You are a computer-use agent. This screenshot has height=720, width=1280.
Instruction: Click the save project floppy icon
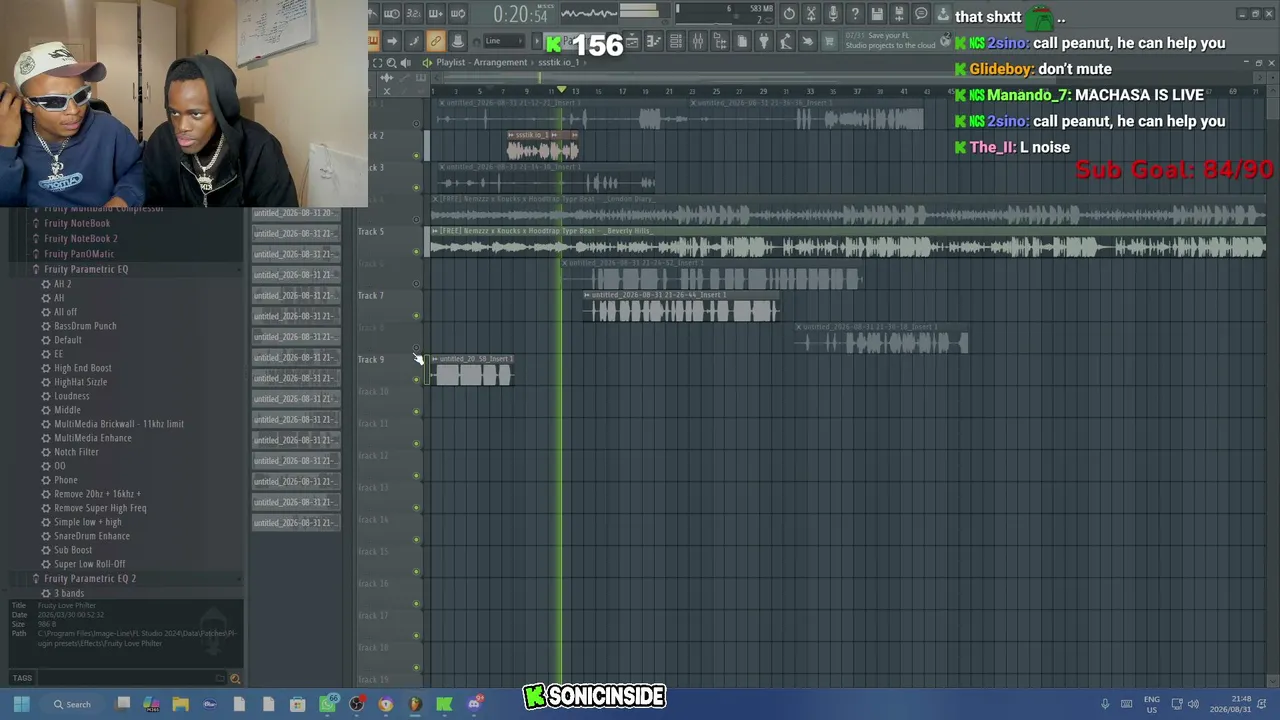coord(877,14)
